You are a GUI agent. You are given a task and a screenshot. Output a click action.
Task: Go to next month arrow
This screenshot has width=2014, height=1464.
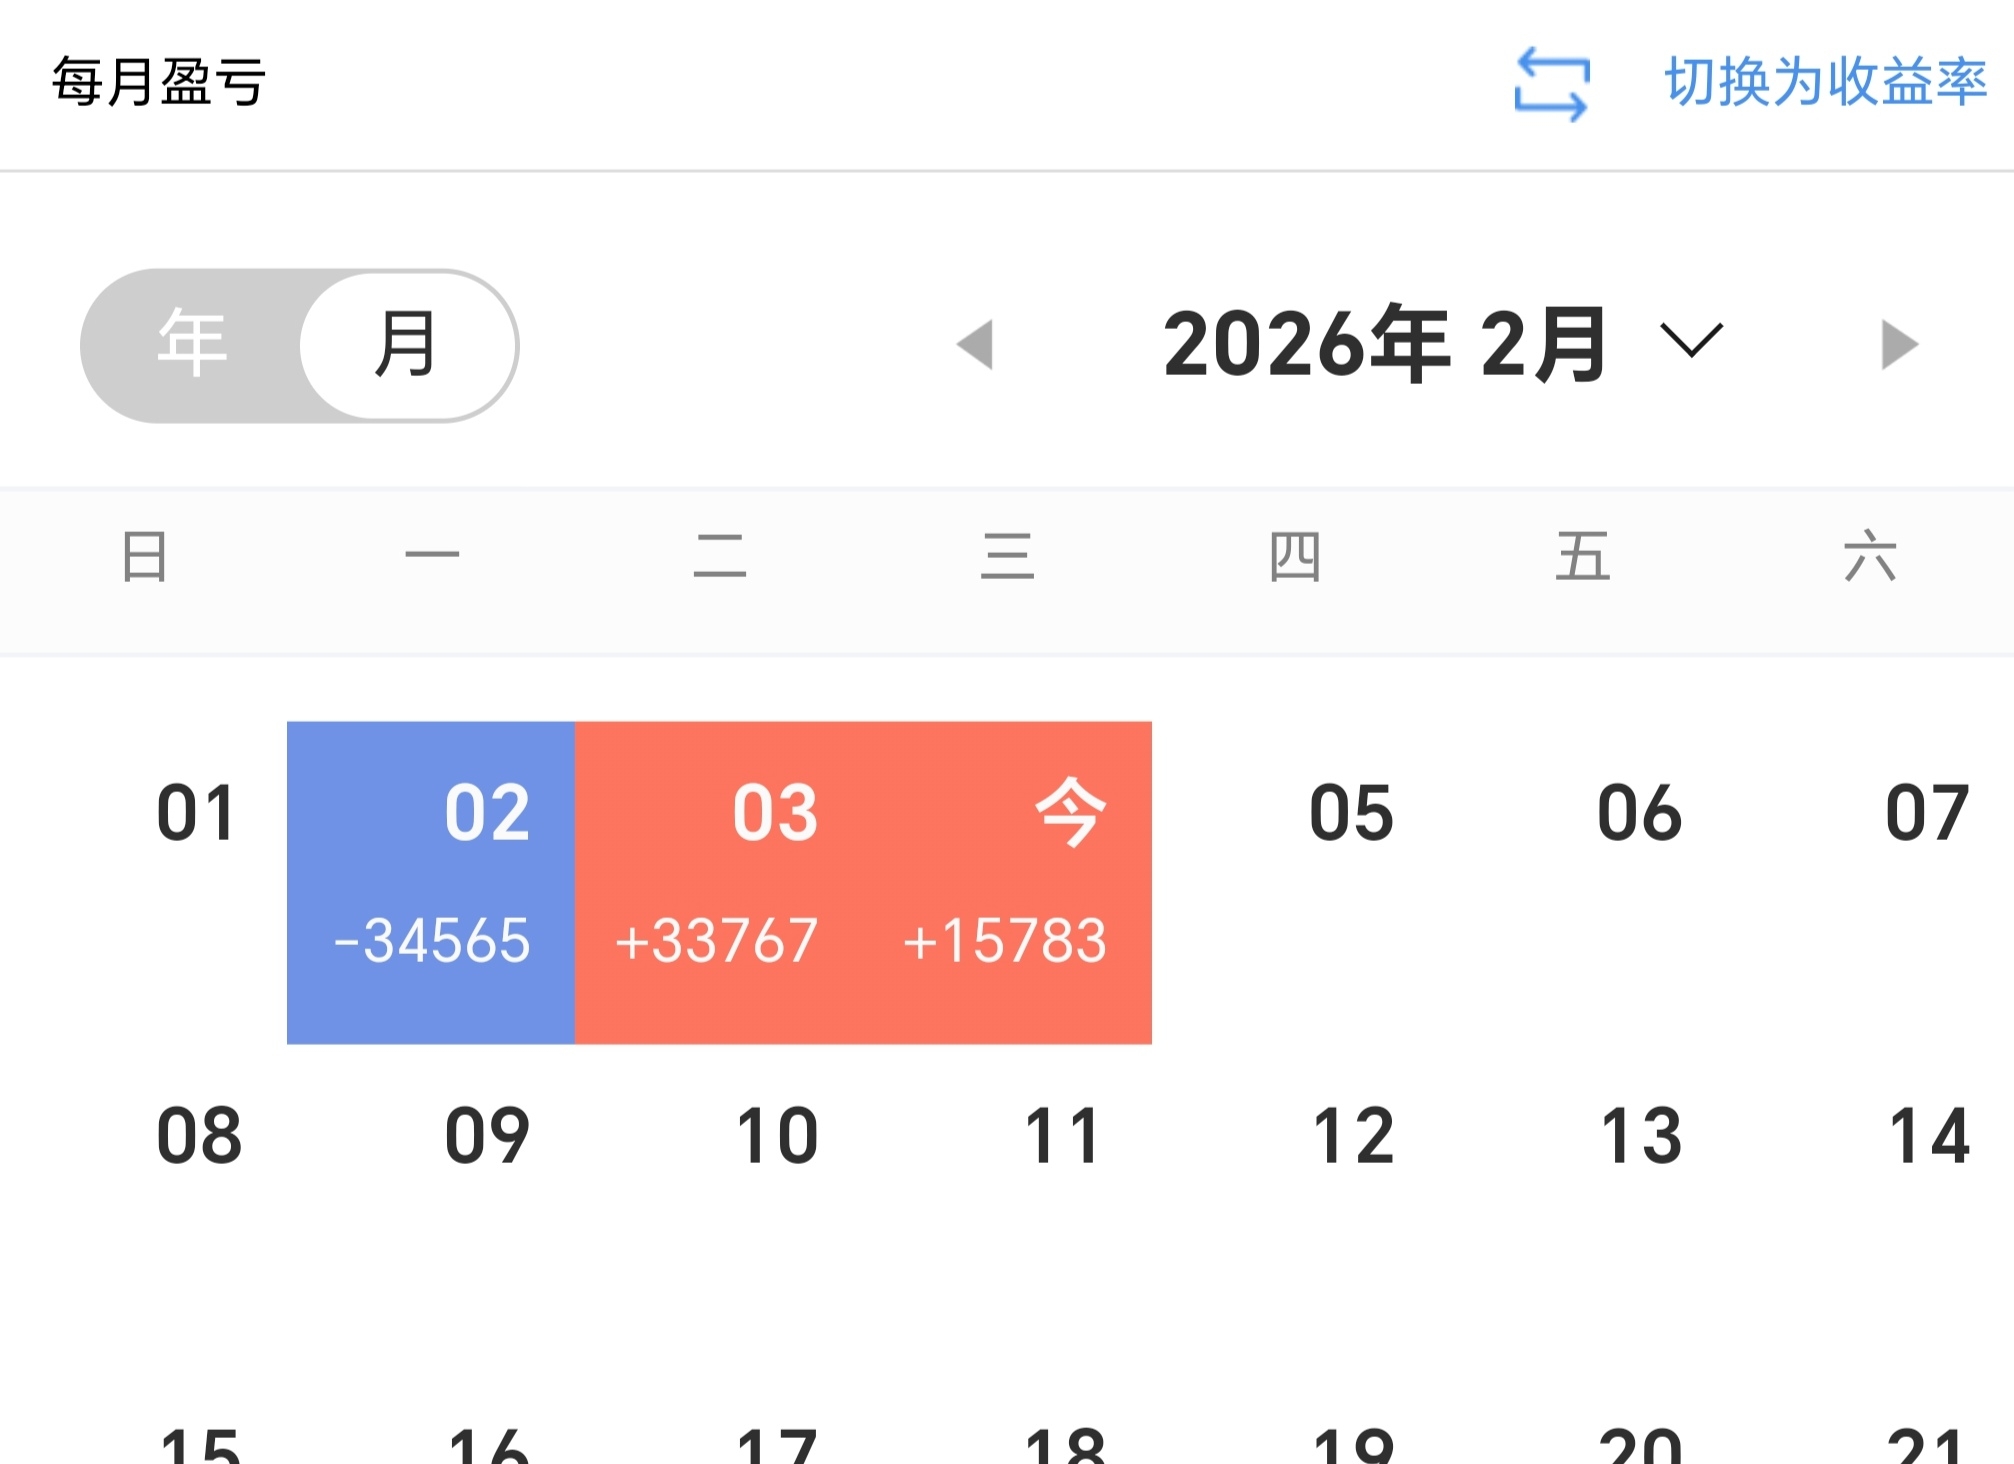click(1898, 345)
